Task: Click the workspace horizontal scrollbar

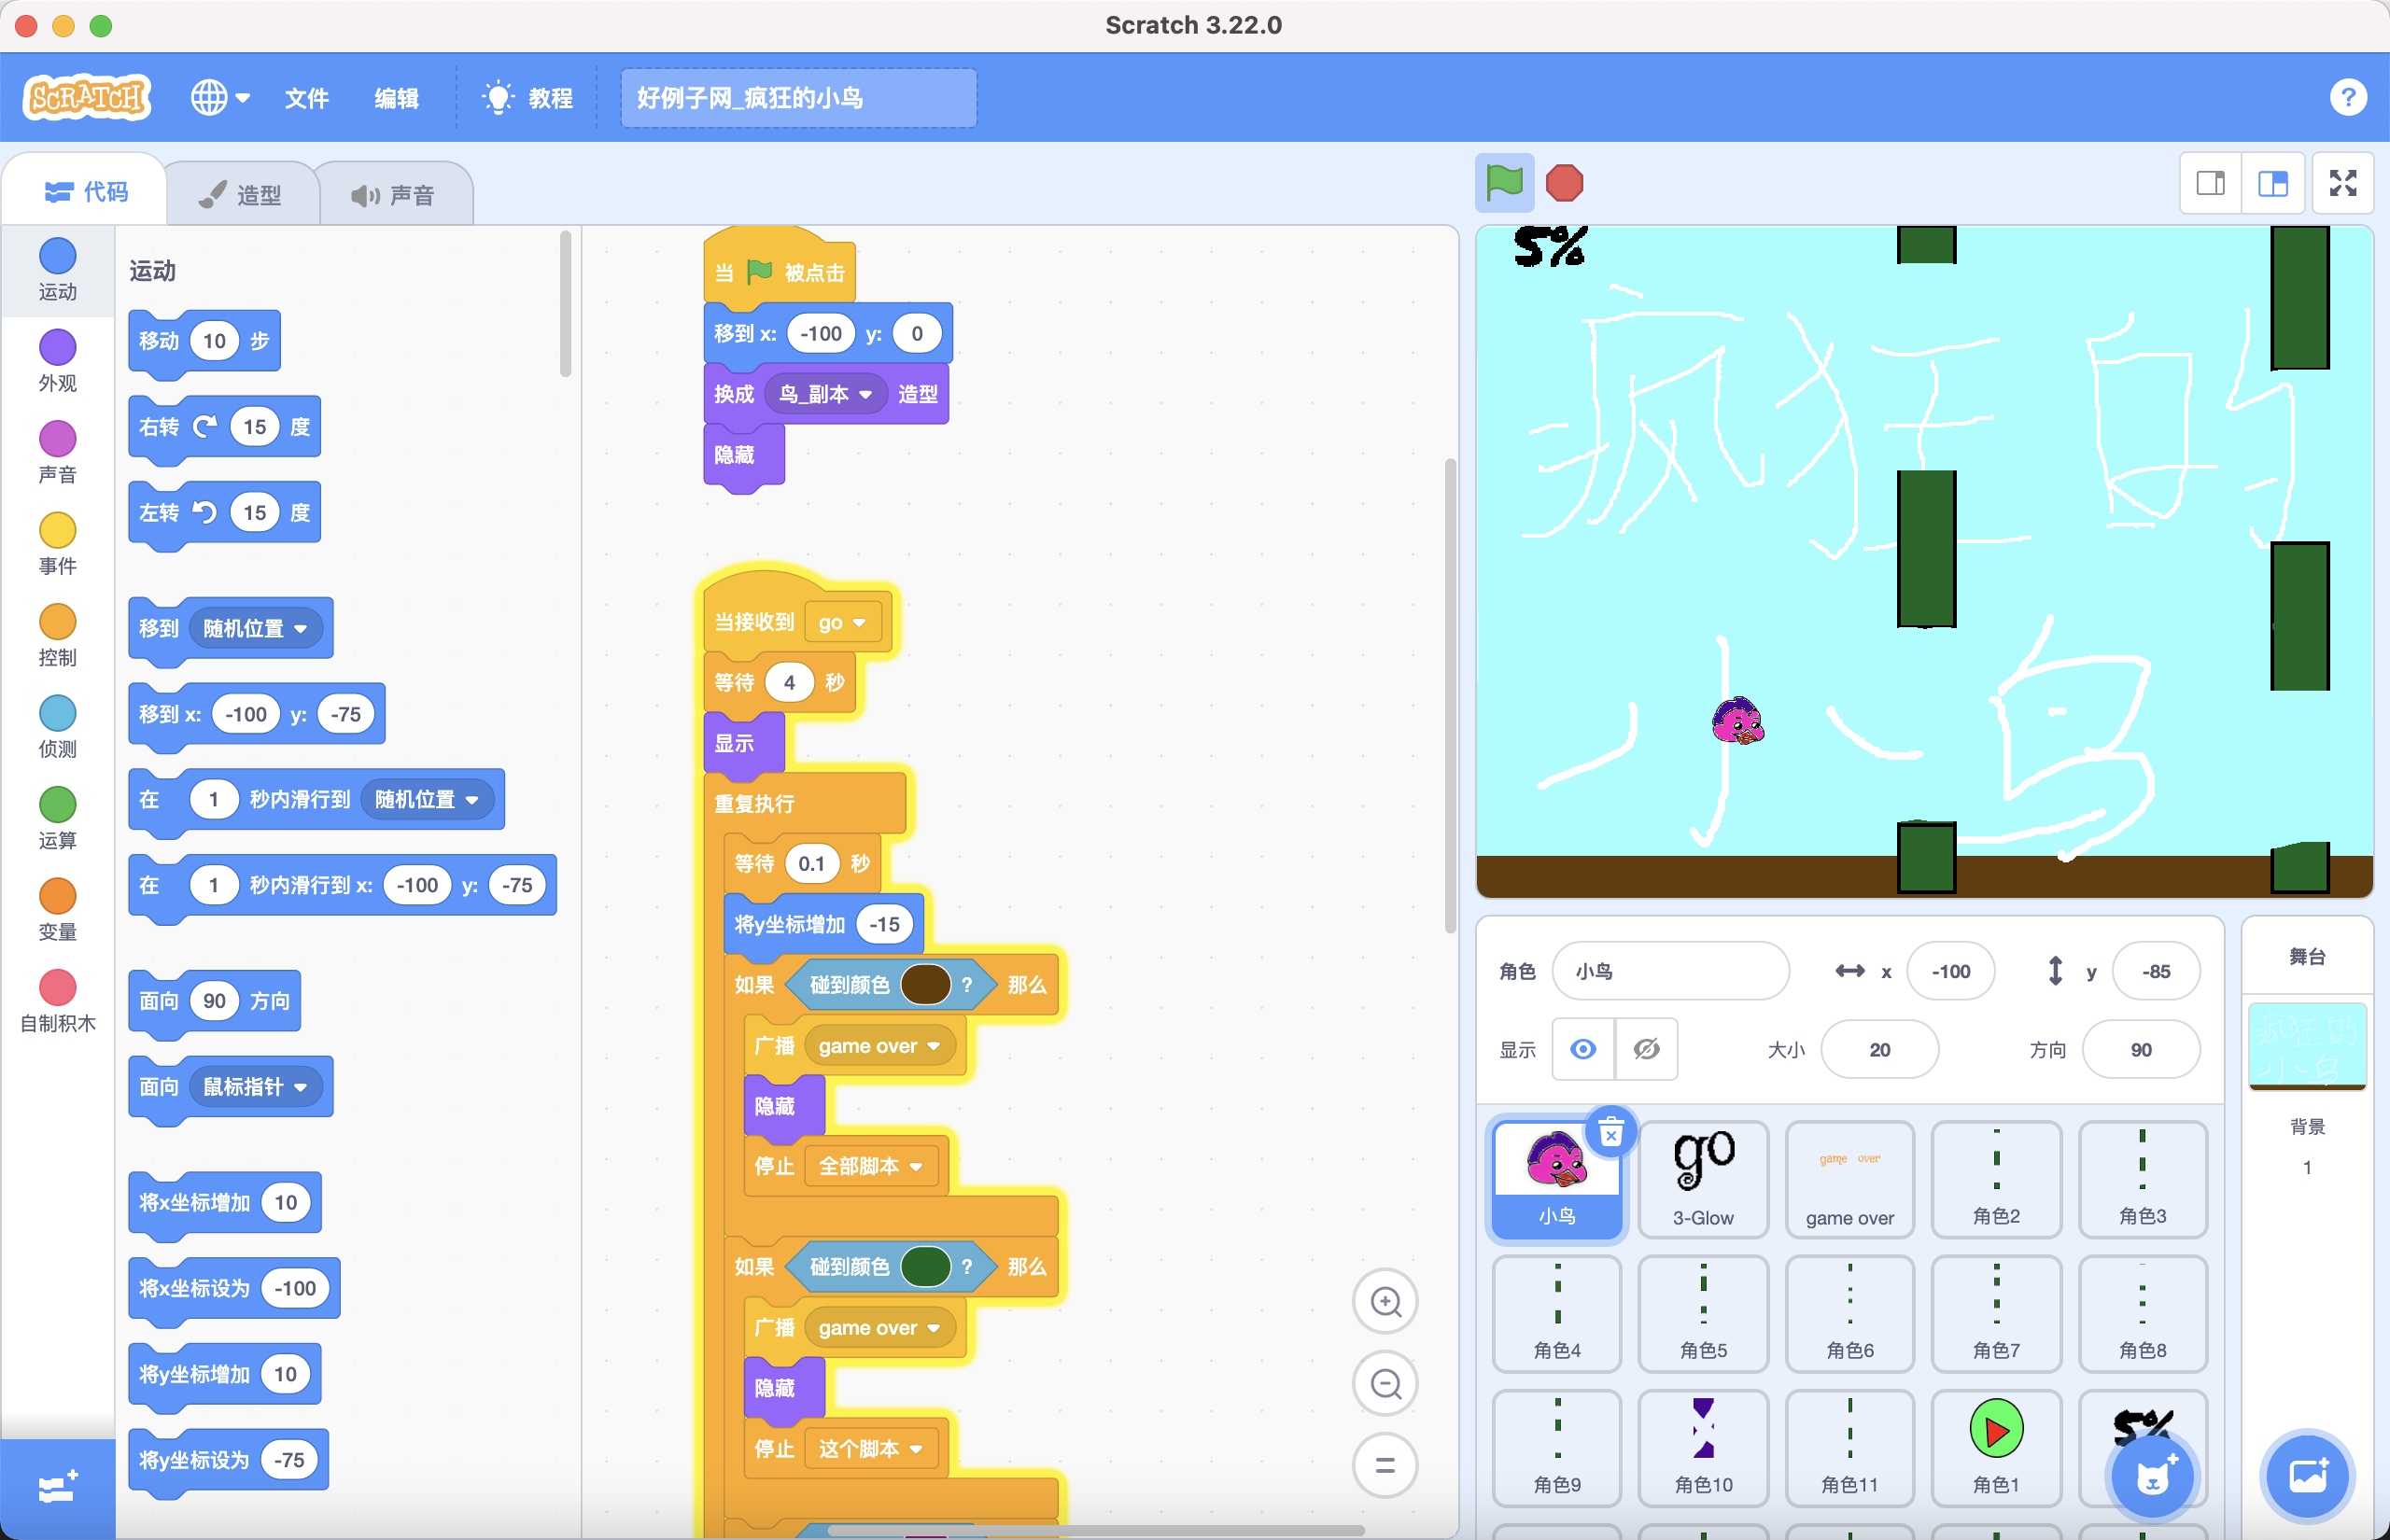Action: (x=1095, y=1529)
